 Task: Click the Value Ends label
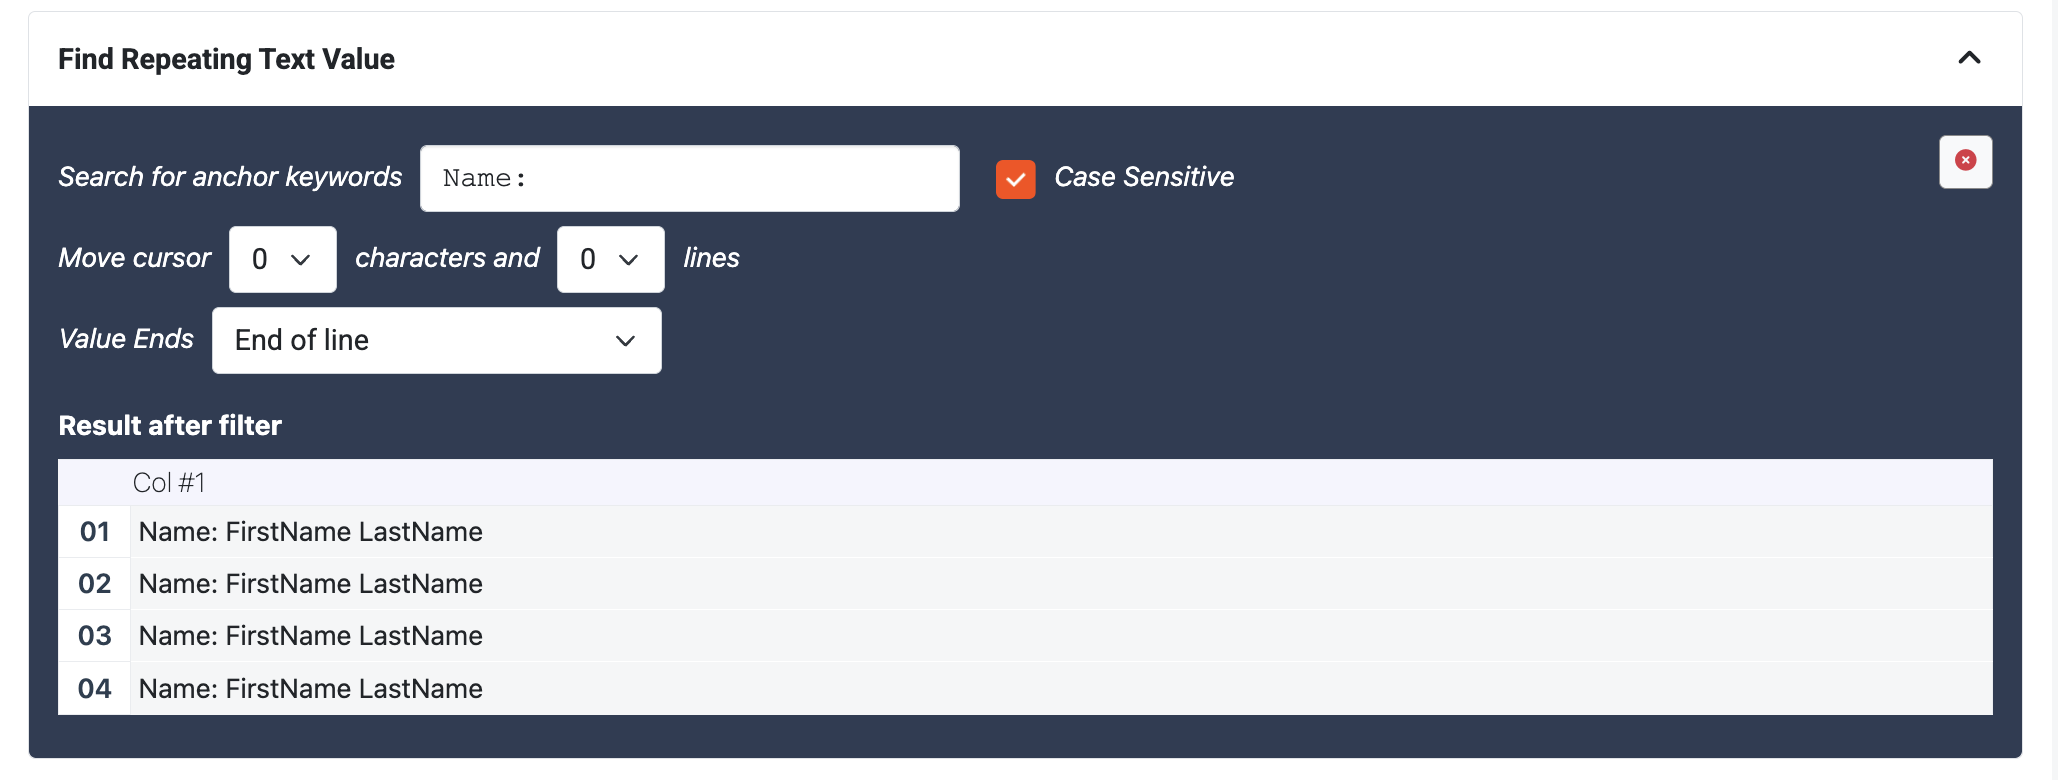126,339
